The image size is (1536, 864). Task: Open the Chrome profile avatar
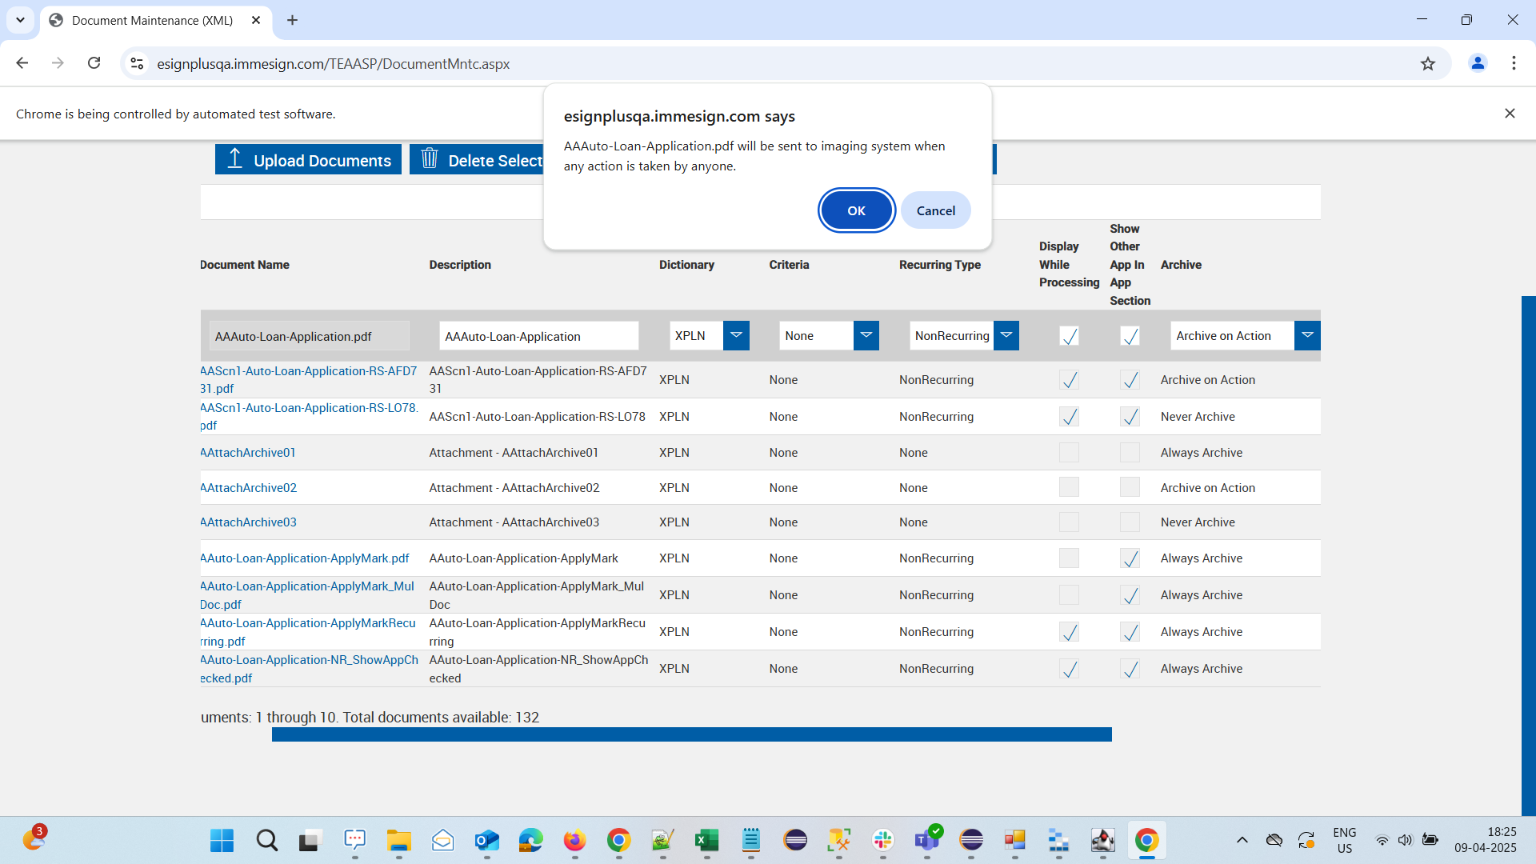point(1477,63)
